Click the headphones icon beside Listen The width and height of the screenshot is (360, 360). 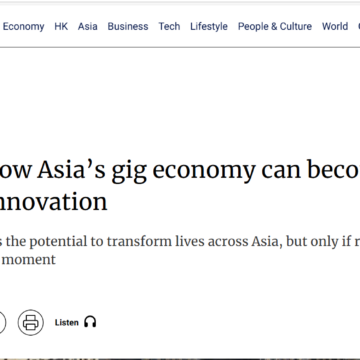(90, 322)
